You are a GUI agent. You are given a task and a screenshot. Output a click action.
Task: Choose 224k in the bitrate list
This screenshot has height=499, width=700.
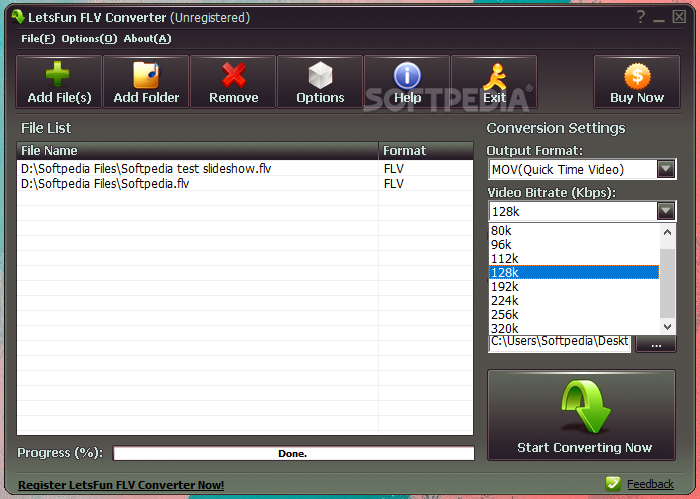coord(574,300)
